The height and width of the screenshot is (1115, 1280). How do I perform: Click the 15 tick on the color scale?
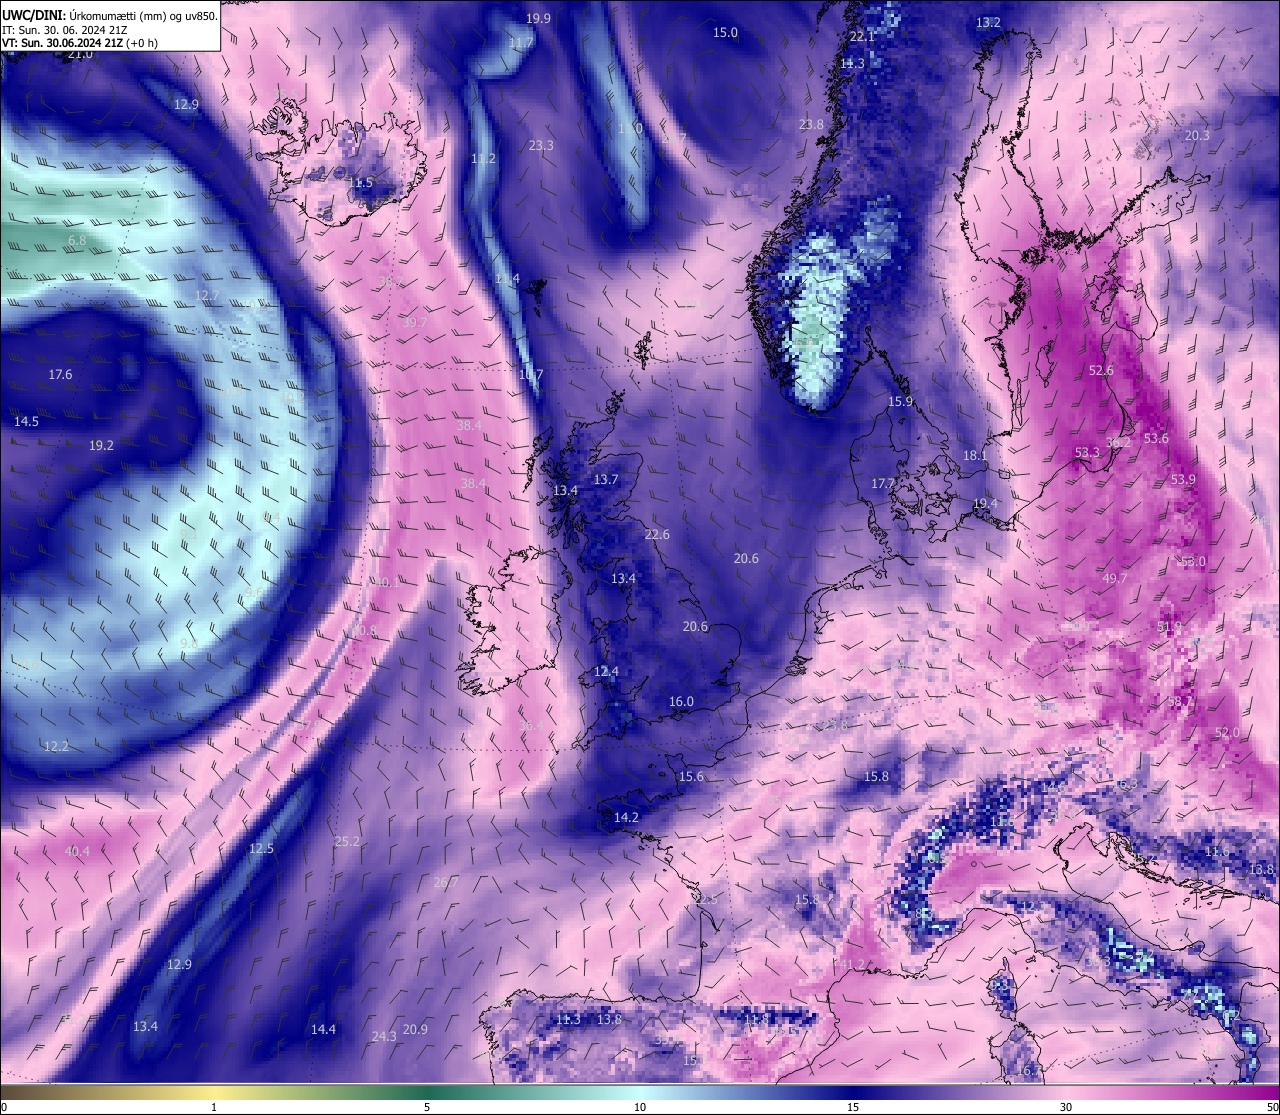(x=852, y=1107)
